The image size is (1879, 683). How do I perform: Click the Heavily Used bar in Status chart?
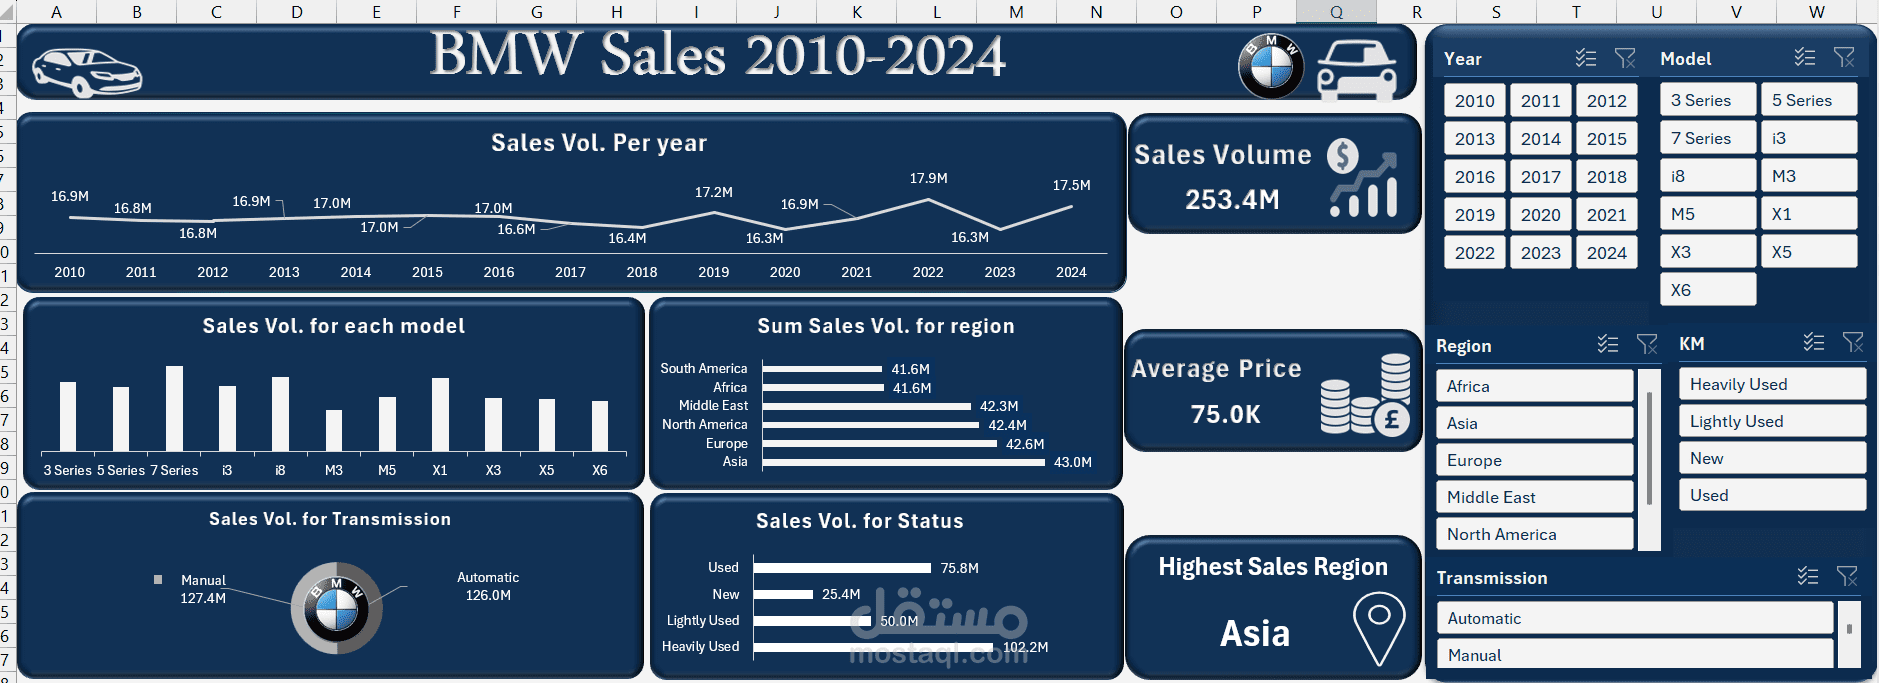(874, 647)
